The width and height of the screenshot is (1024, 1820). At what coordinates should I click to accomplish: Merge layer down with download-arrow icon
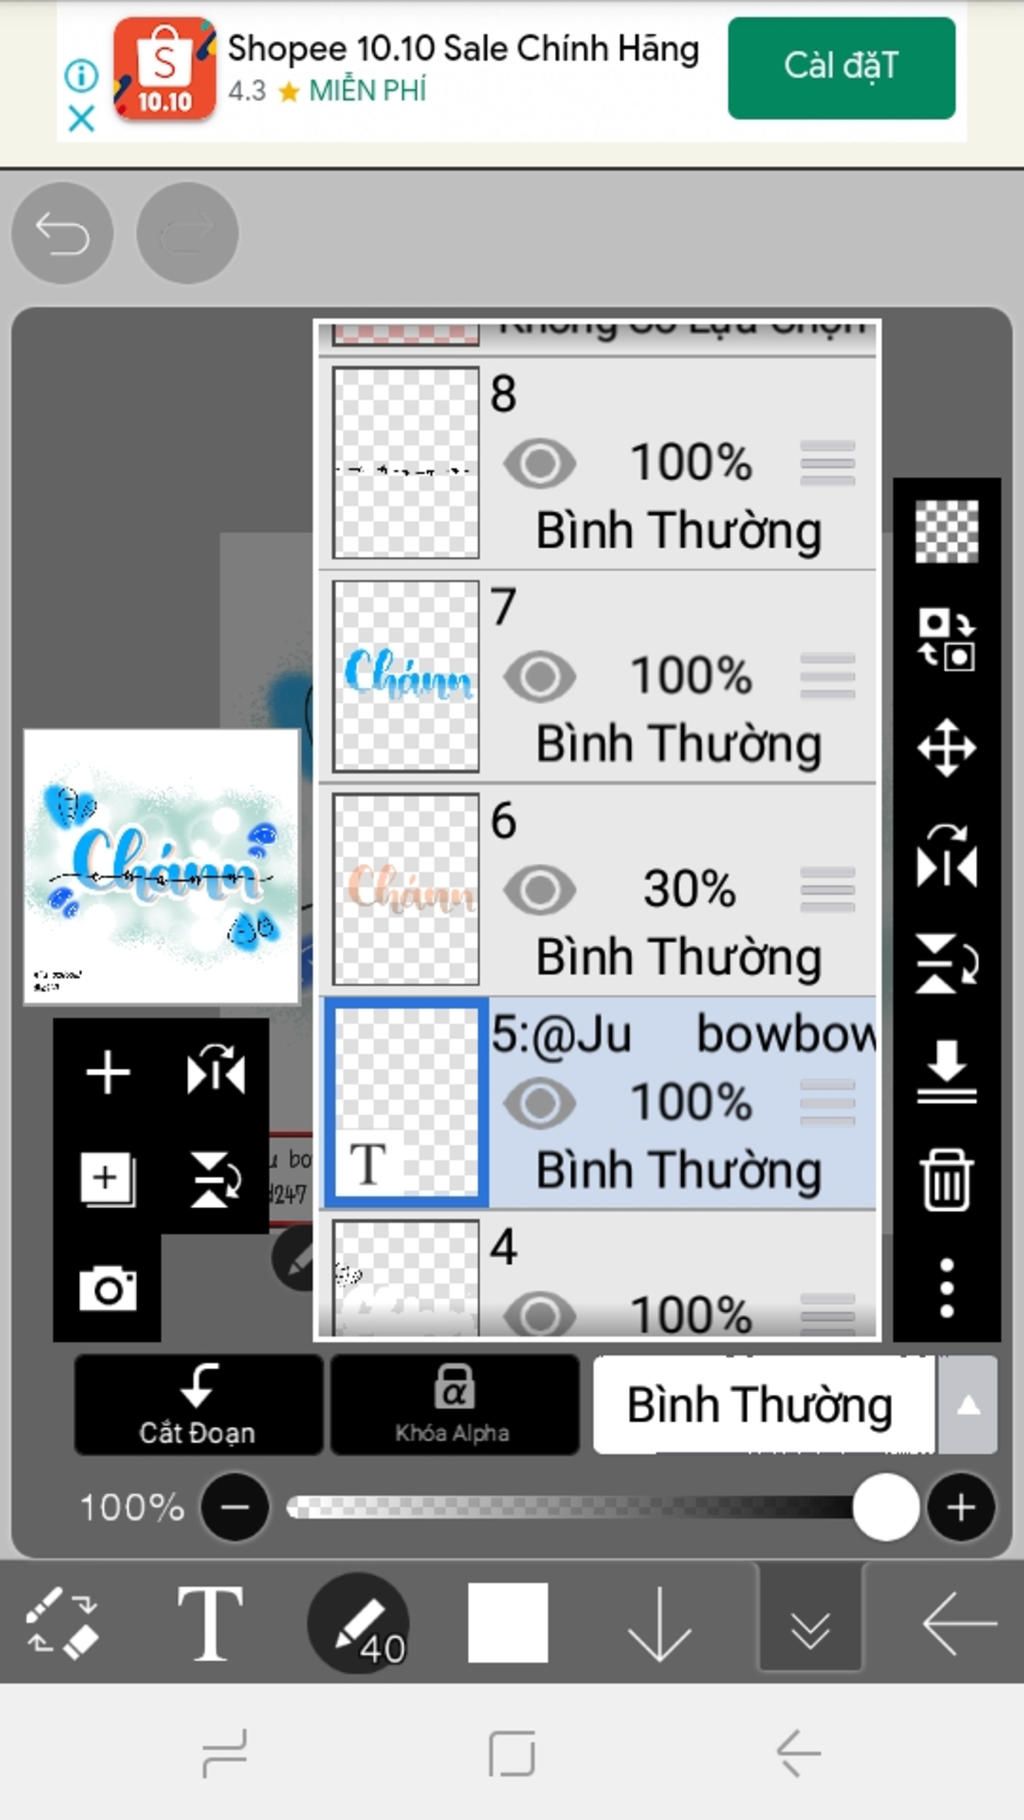(946, 1071)
